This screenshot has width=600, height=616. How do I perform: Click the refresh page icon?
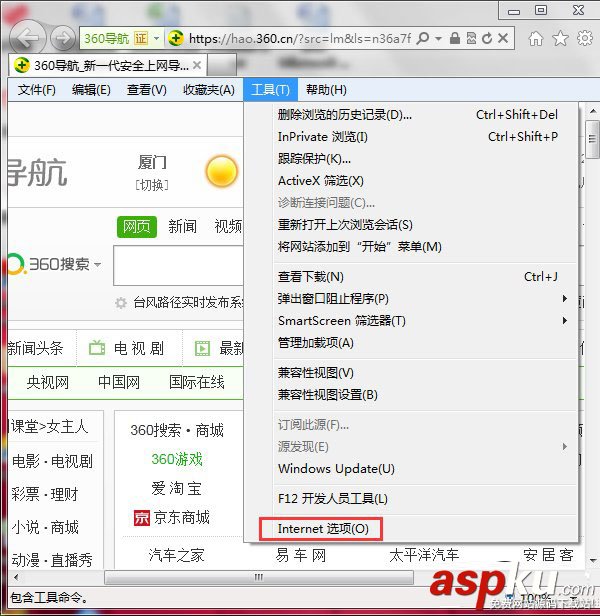[x=487, y=38]
